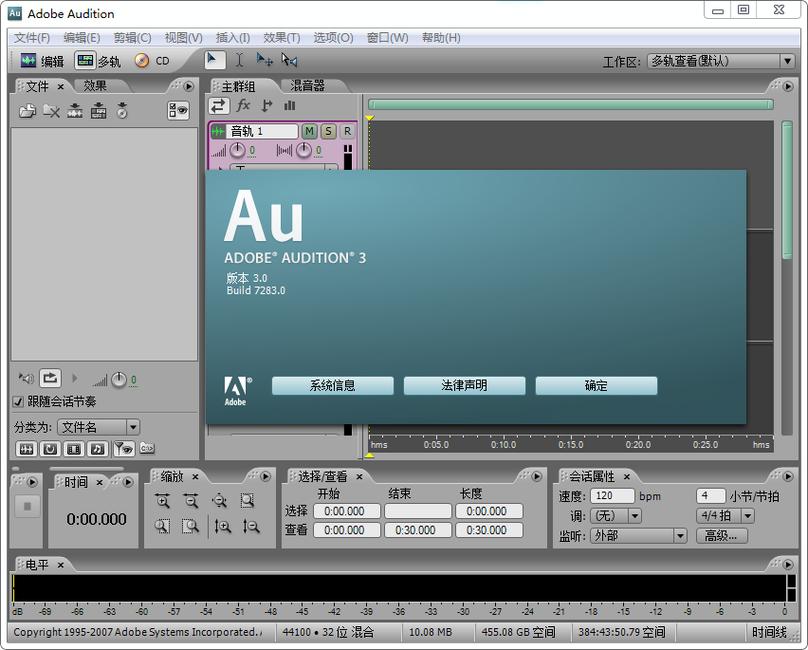Switch to the 效果 tab
This screenshot has width=808, height=650.
coord(95,86)
